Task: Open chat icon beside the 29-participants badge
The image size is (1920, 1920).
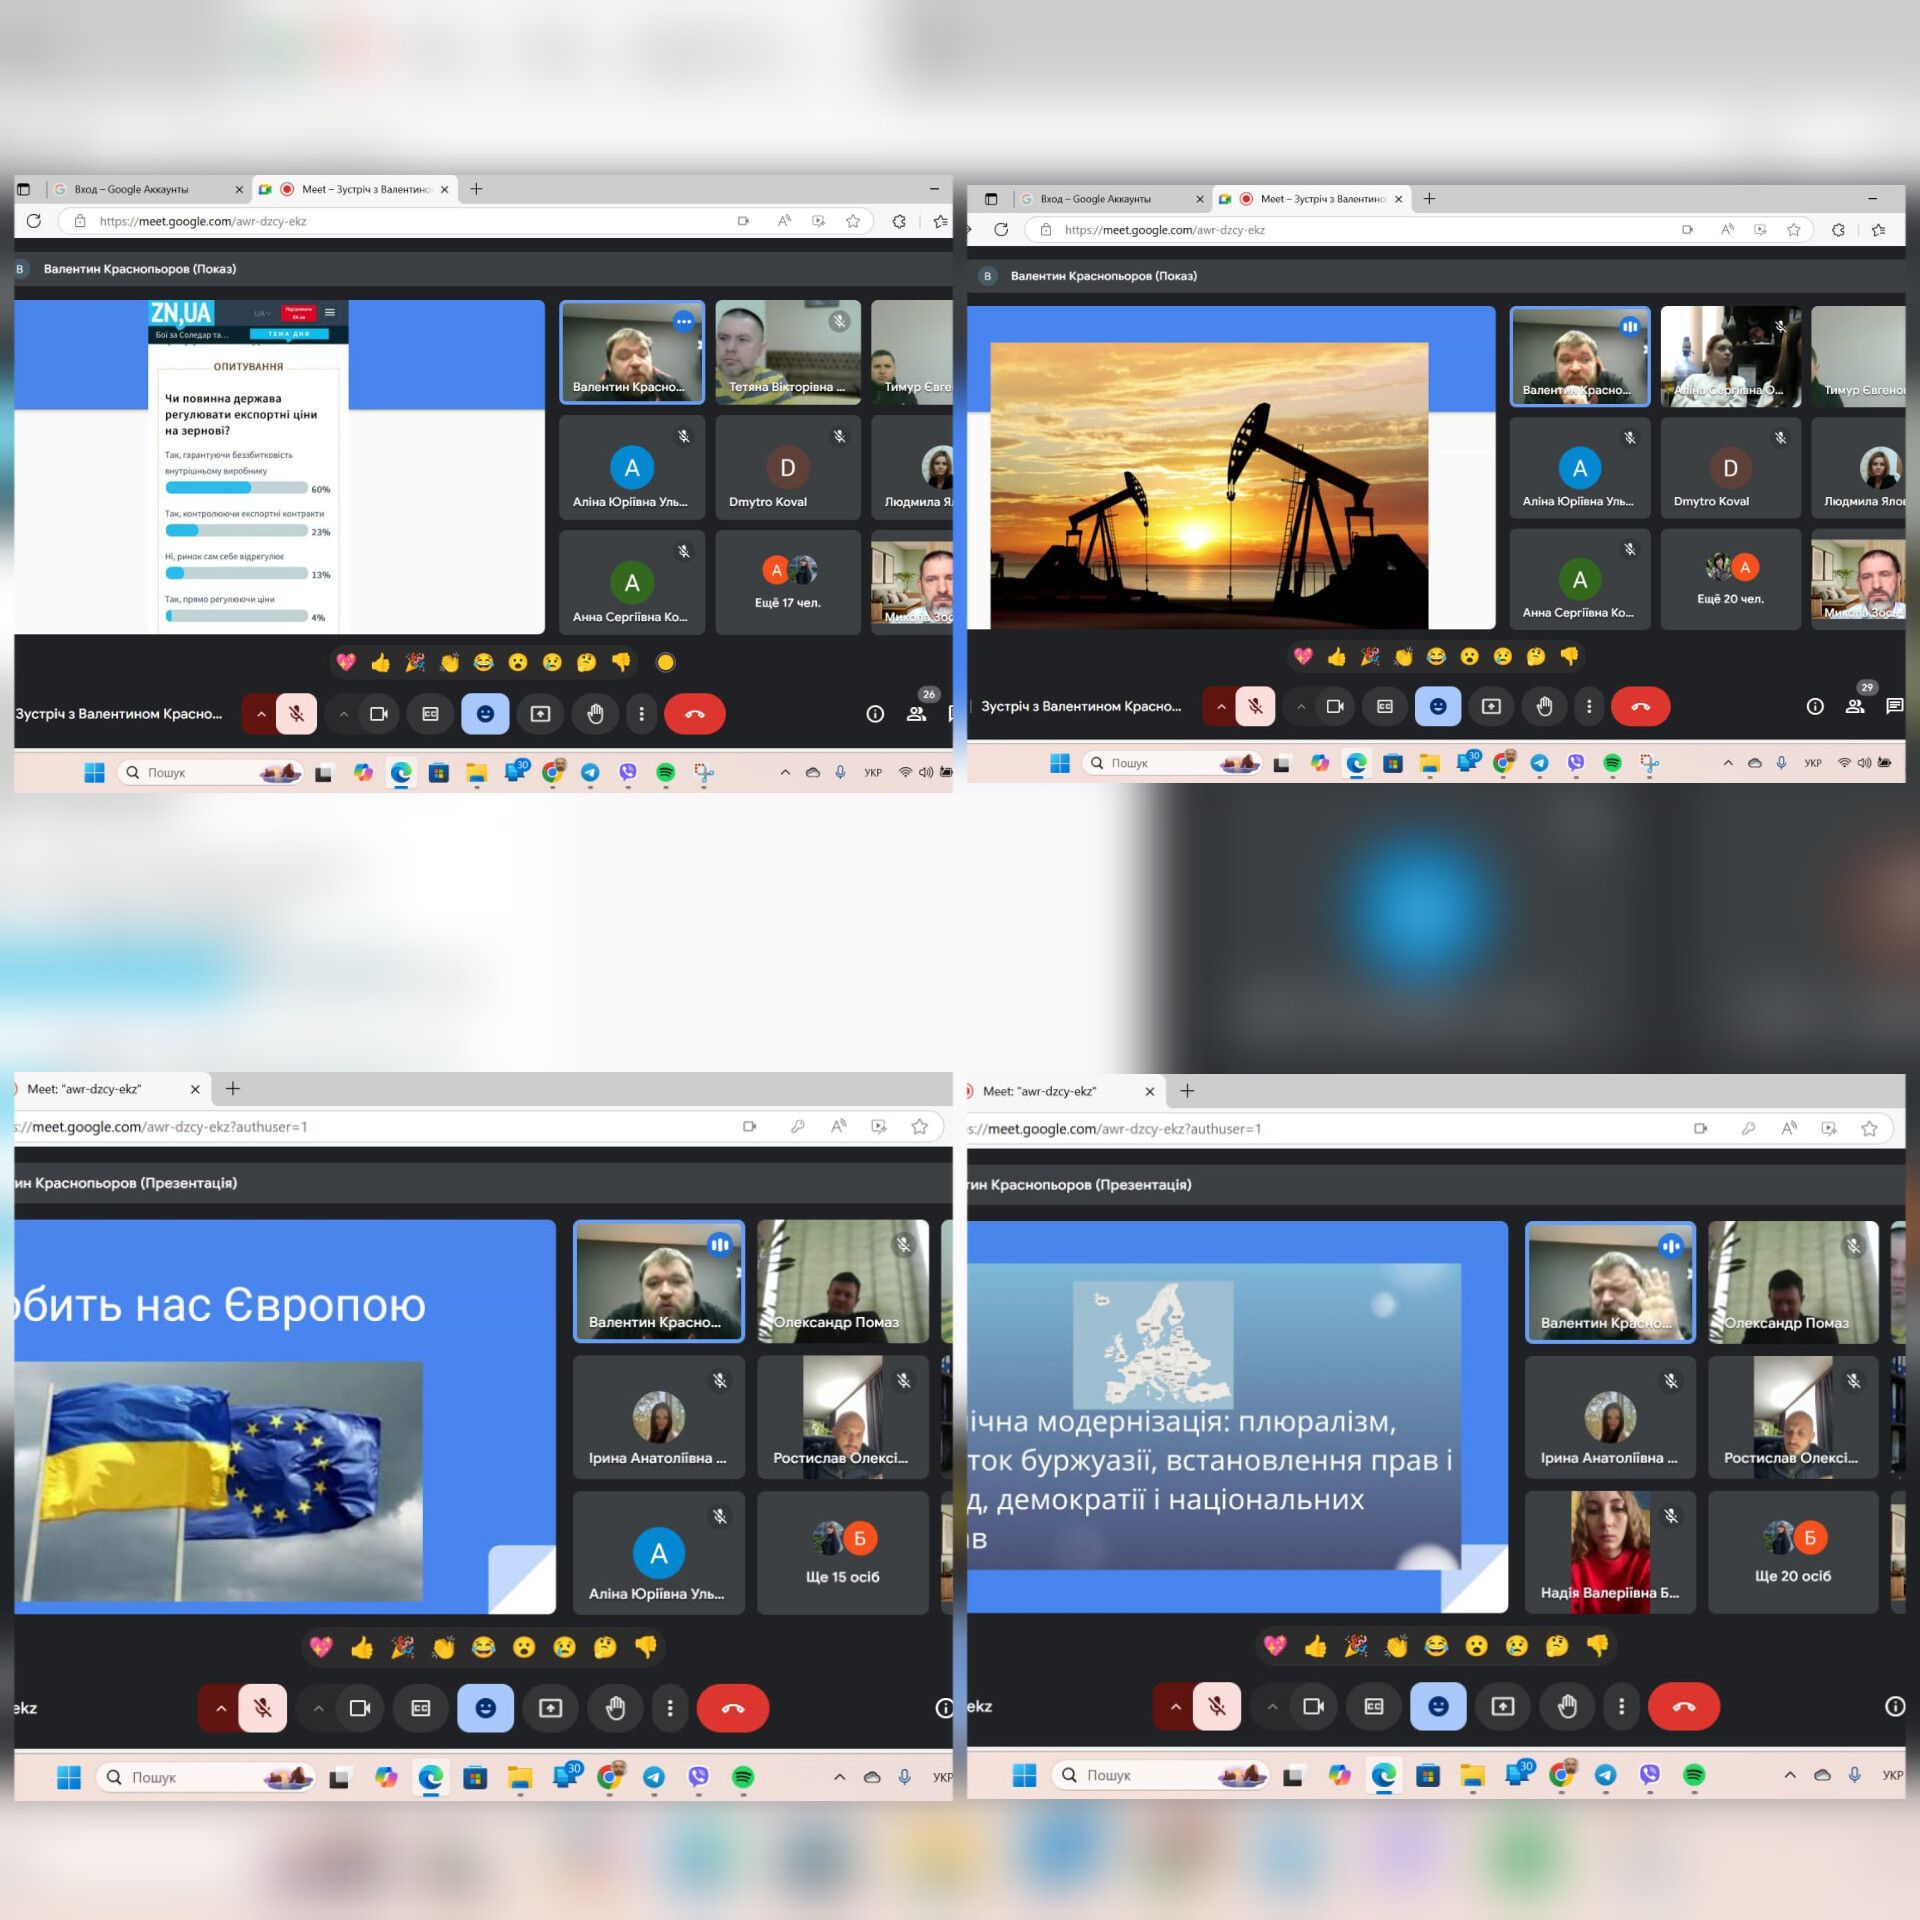Action: click(1894, 706)
